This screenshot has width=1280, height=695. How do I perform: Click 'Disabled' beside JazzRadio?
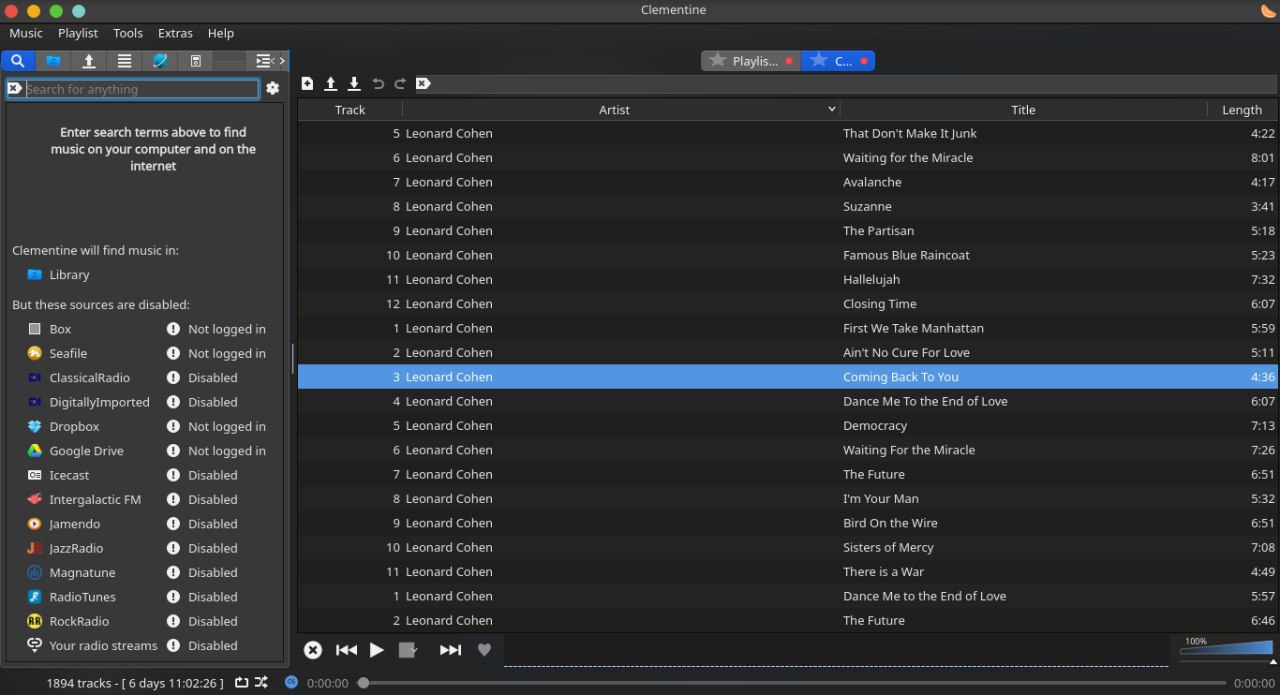tap(213, 548)
